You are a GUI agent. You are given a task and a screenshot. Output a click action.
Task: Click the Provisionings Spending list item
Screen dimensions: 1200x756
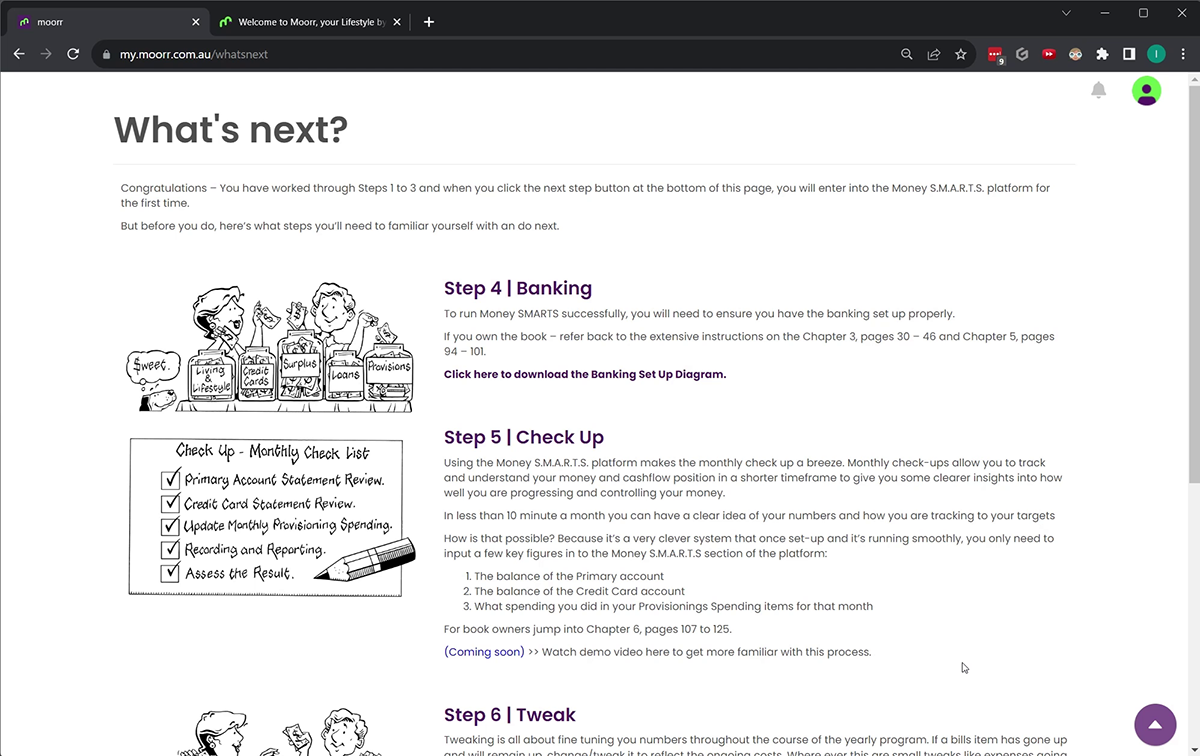[673, 606]
